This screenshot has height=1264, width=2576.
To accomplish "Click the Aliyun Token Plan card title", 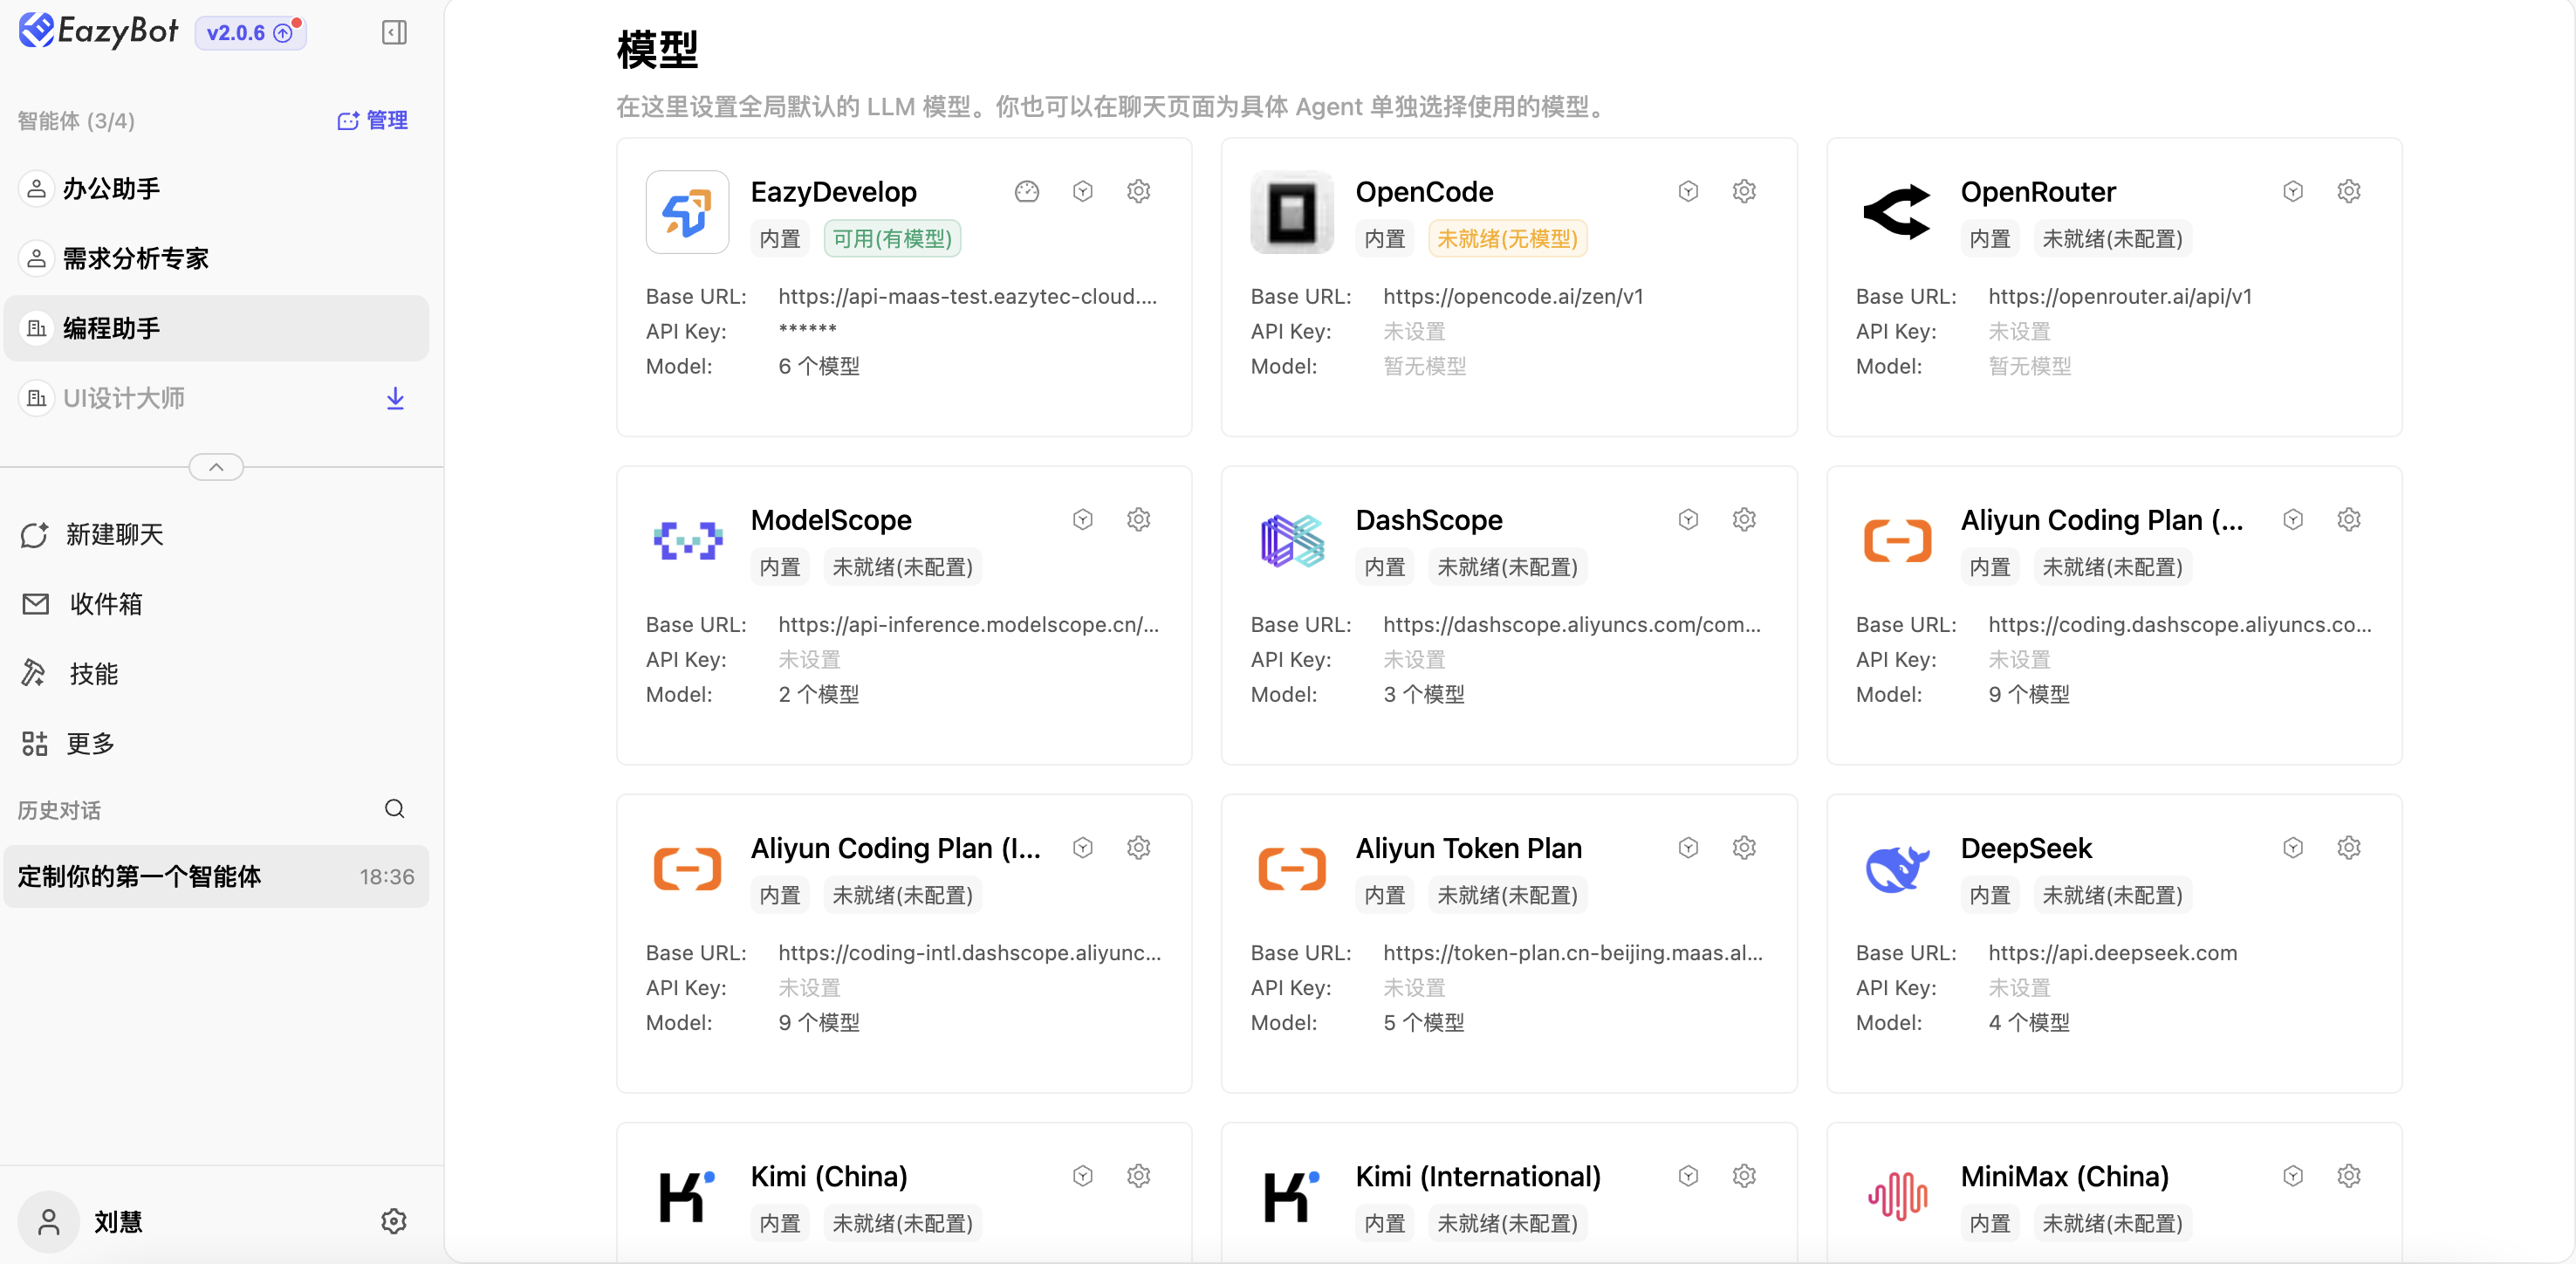I will tap(1469, 848).
